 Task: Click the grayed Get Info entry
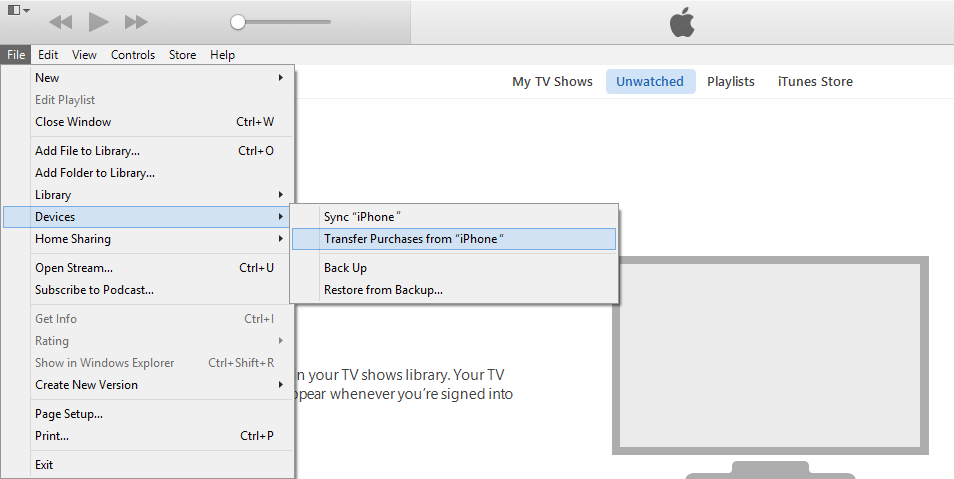coord(148,319)
